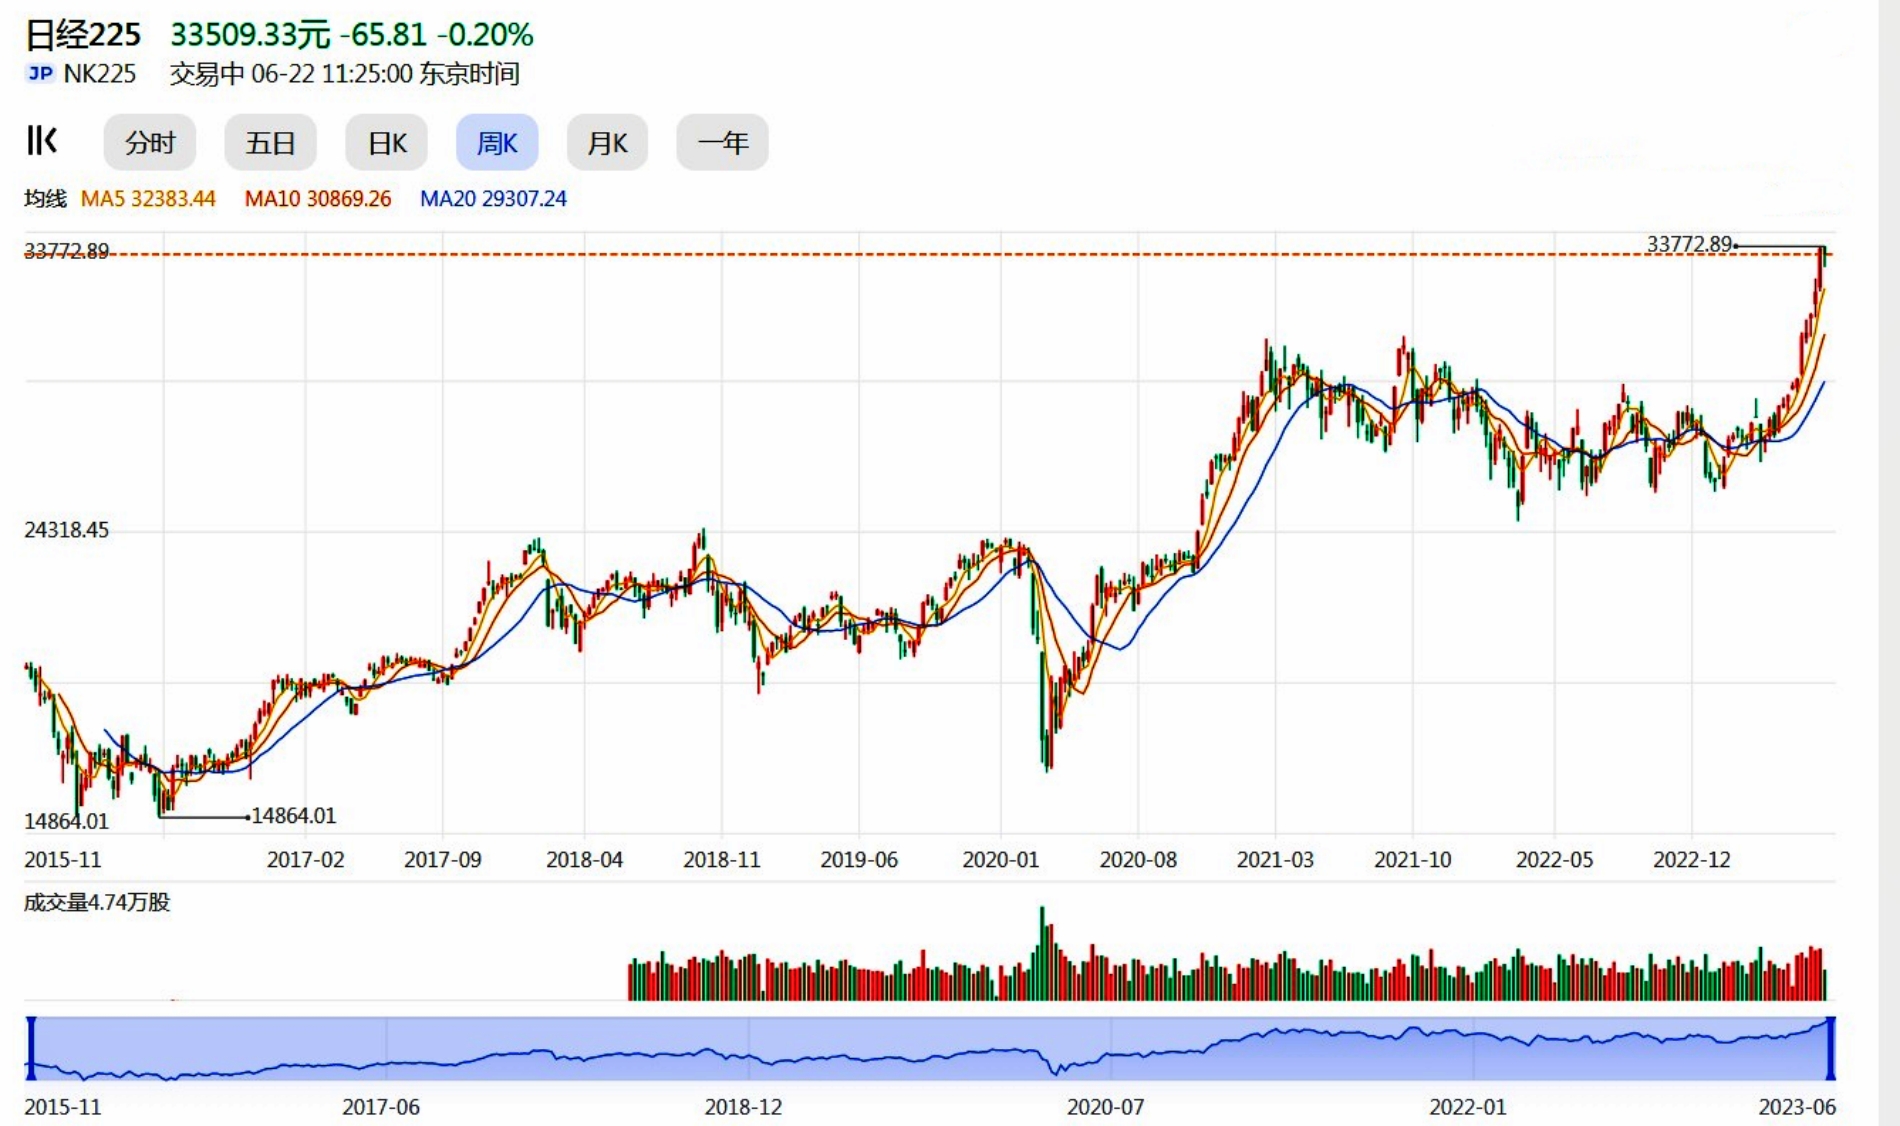Click the 2020-01 x-axis date label
This screenshot has height=1126, width=1900.
click(1000, 860)
